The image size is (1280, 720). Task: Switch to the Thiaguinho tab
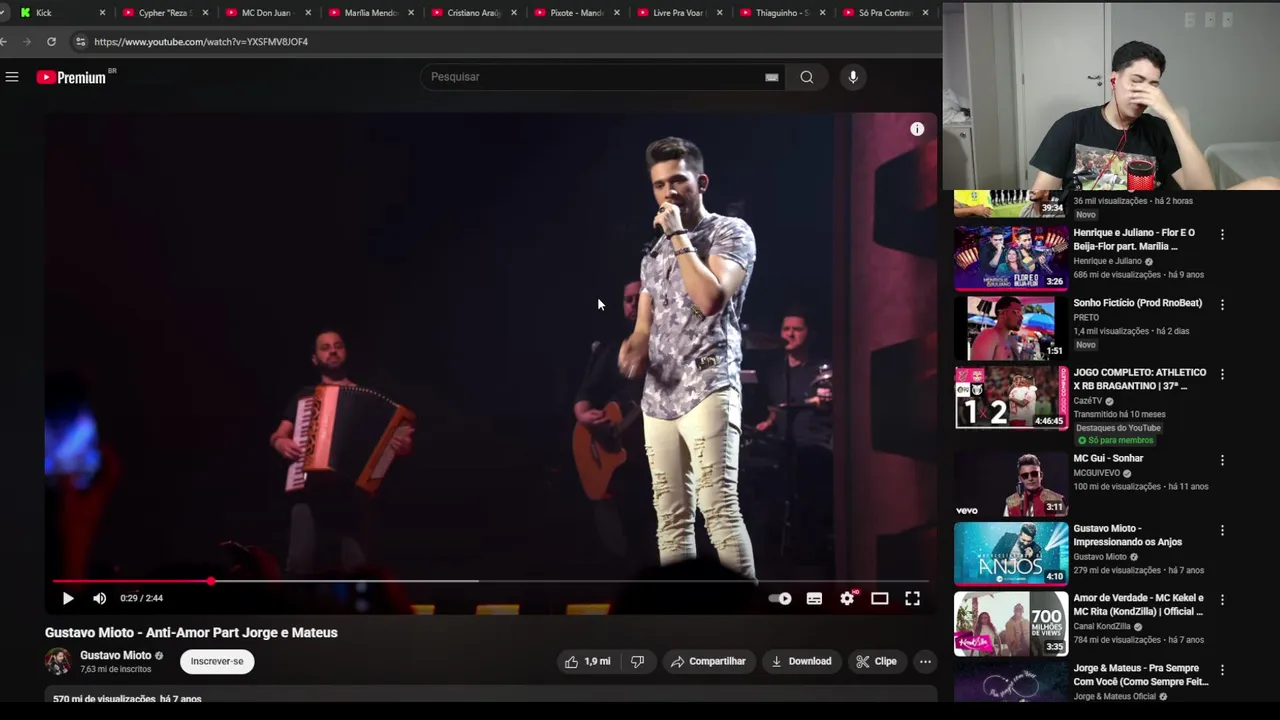coord(782,13)
